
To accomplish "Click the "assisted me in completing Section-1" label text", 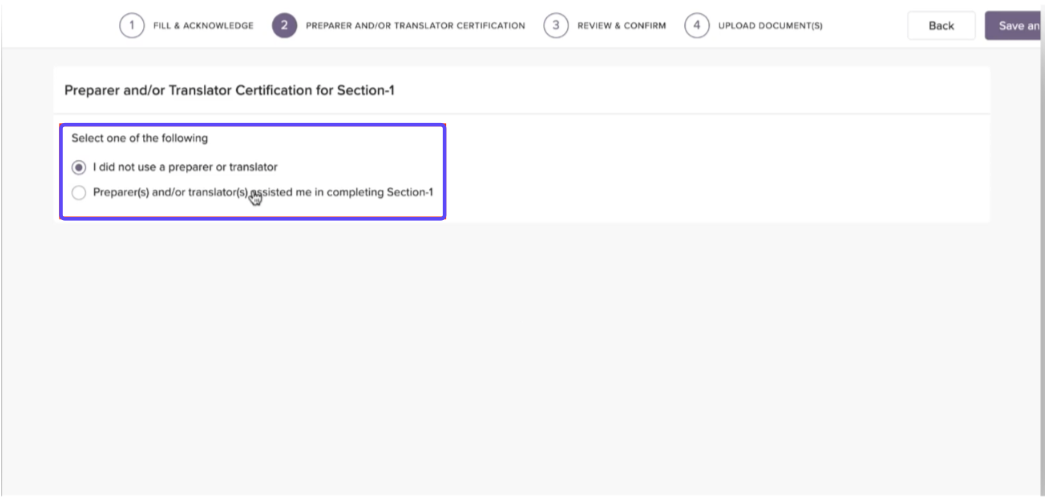I will click(x=350, y=192).
